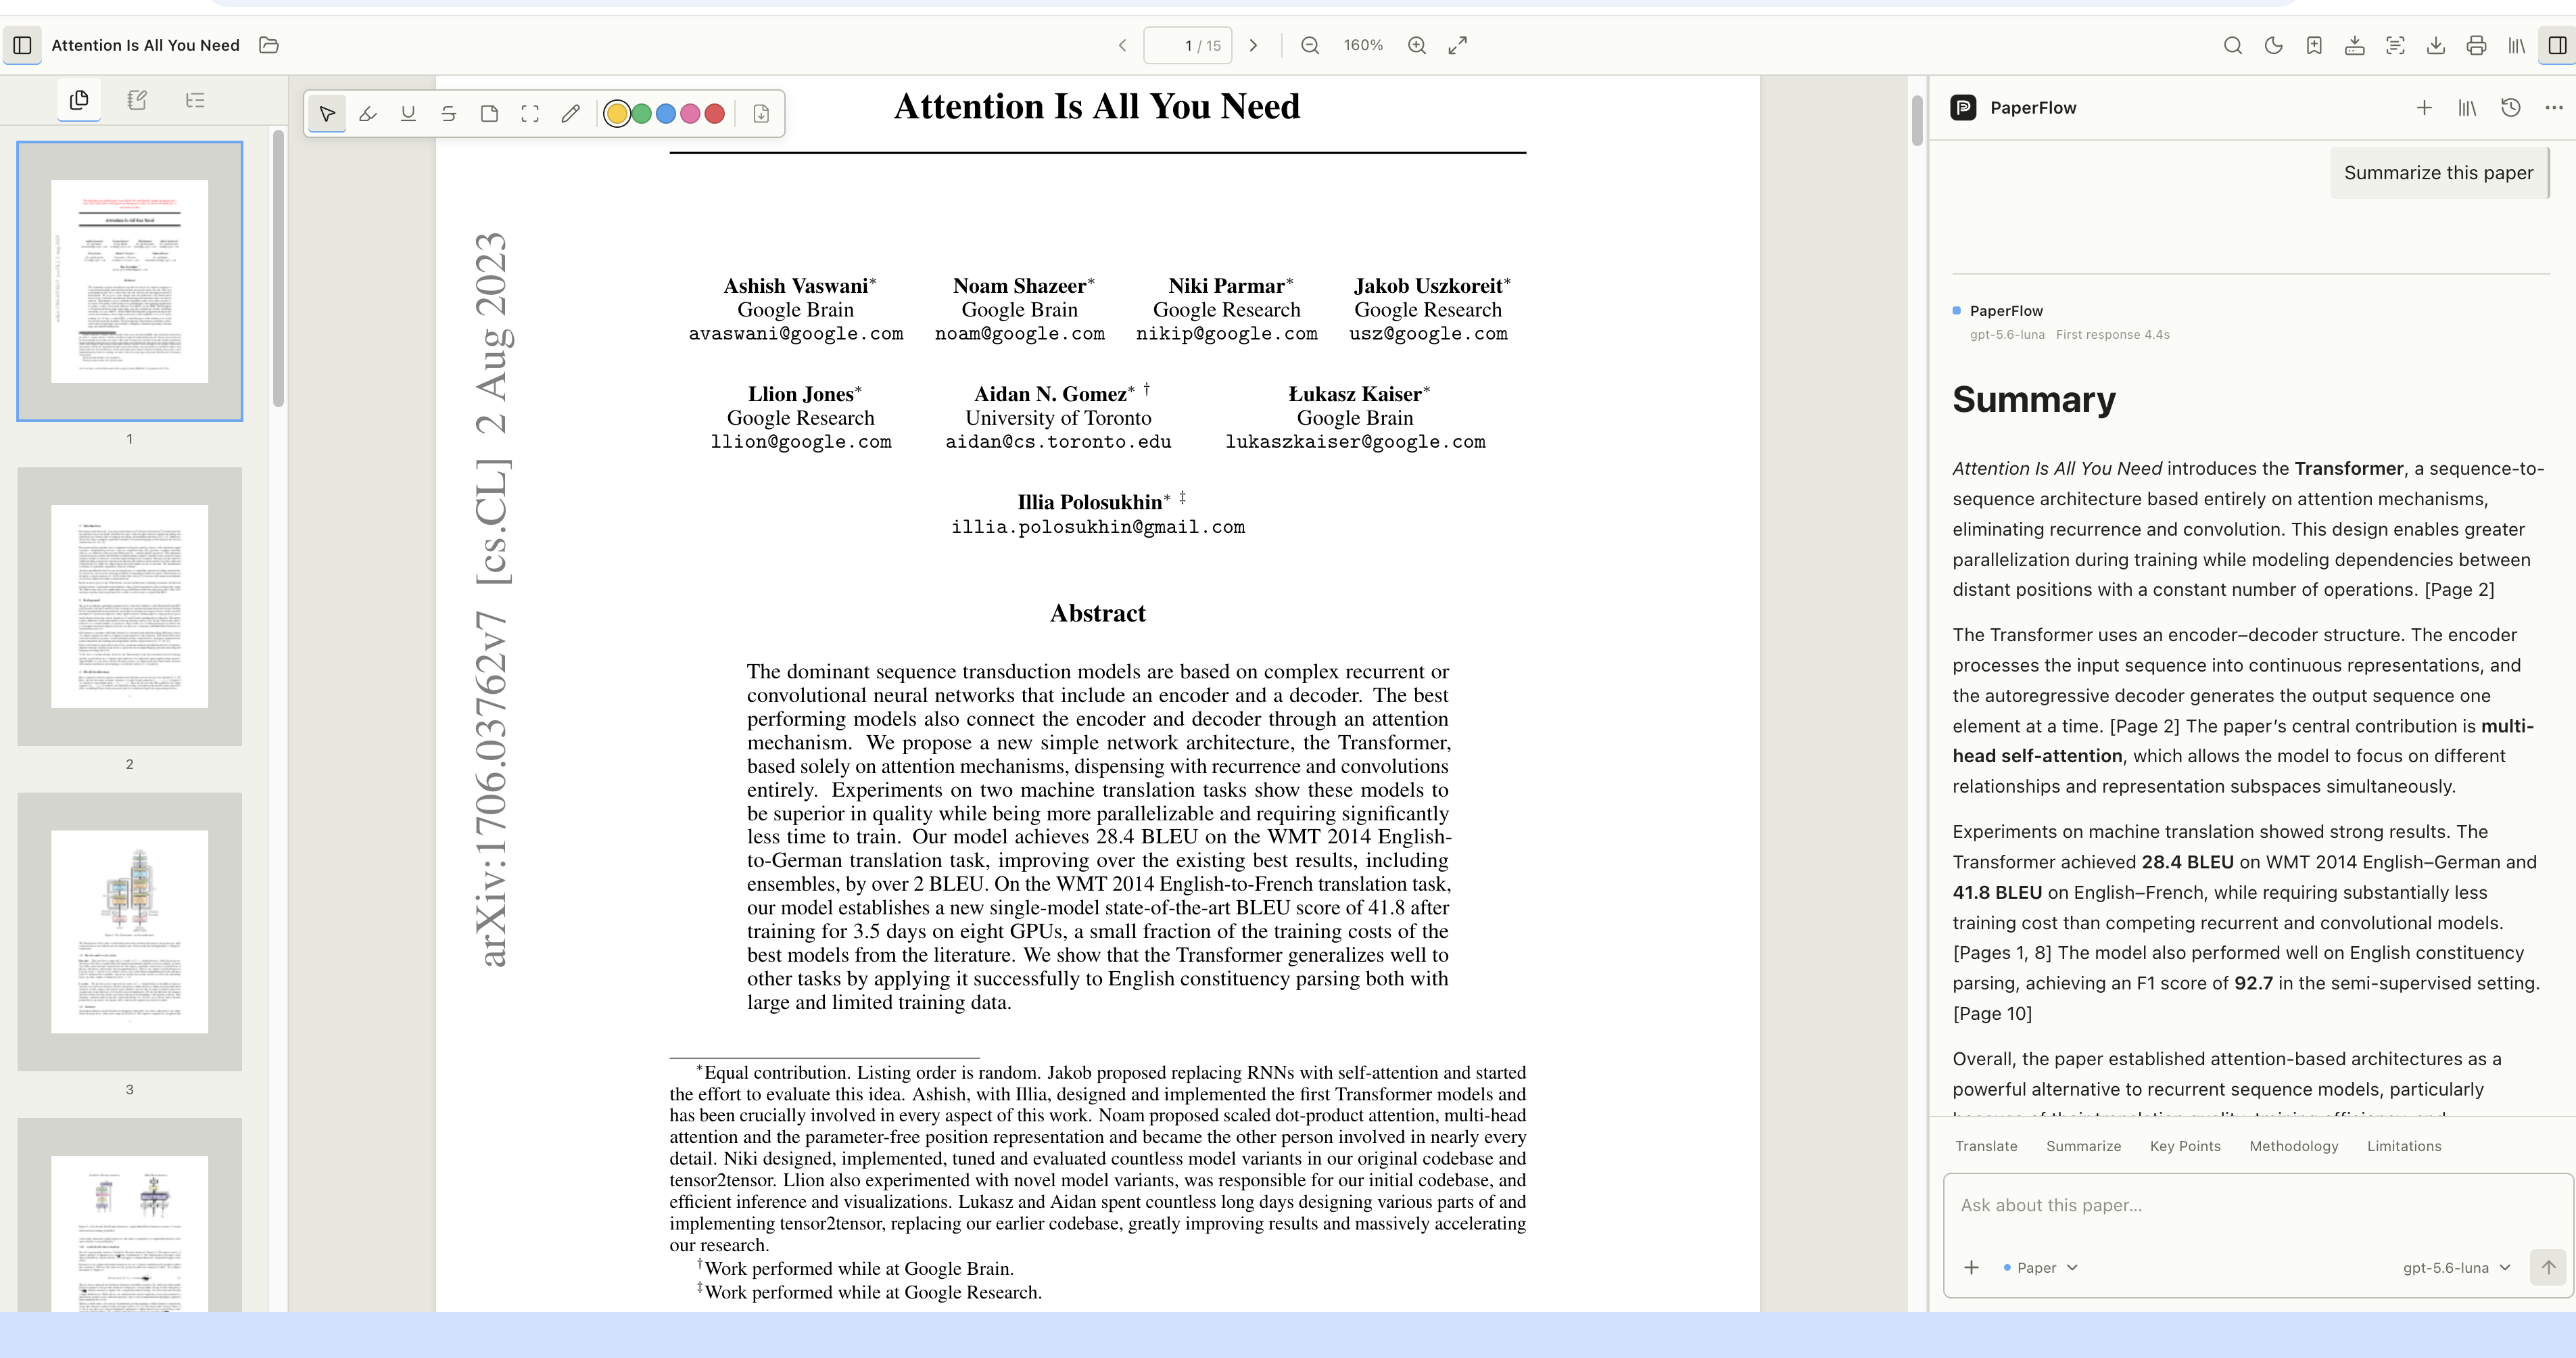Toggle the left sidebar panel button
Image resolution: width=2576 pixels, height=1358 pixels.
(23, 45)
